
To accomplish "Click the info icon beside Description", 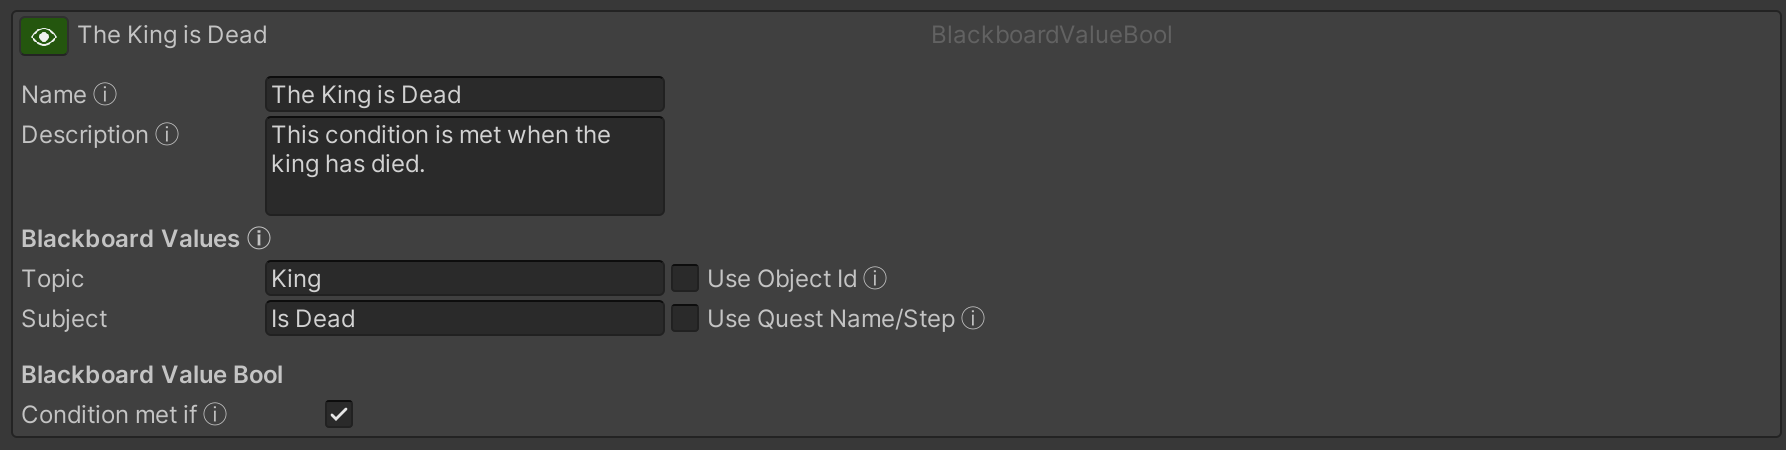I will click(x=167, y=134).
